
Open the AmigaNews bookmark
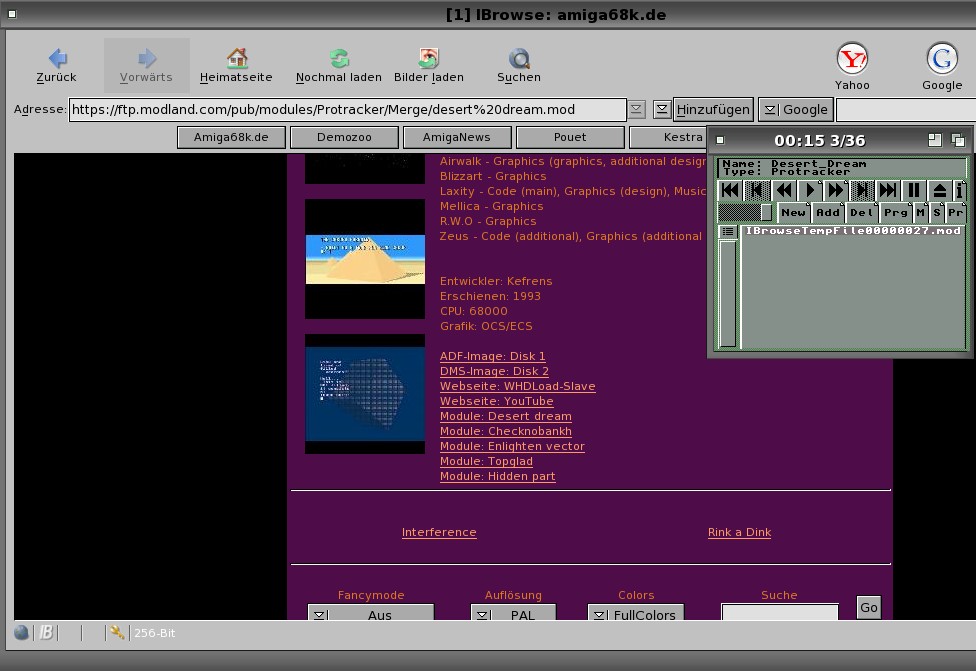tap(457, 138)
